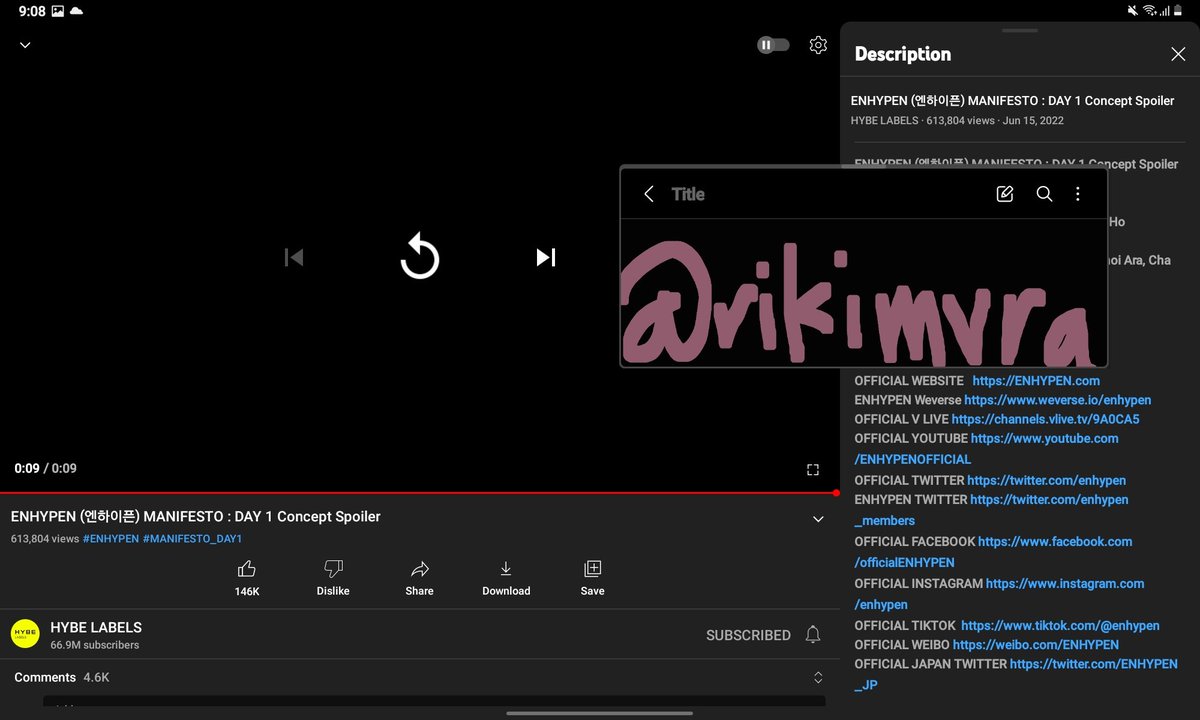1200x720 pixels.
Task: Tap the gallery icon in status bar
Action: pos(57,11)
